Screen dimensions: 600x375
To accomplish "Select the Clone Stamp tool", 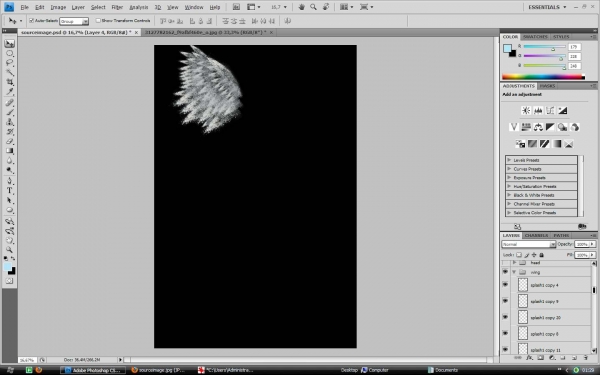I will (10, 122).
